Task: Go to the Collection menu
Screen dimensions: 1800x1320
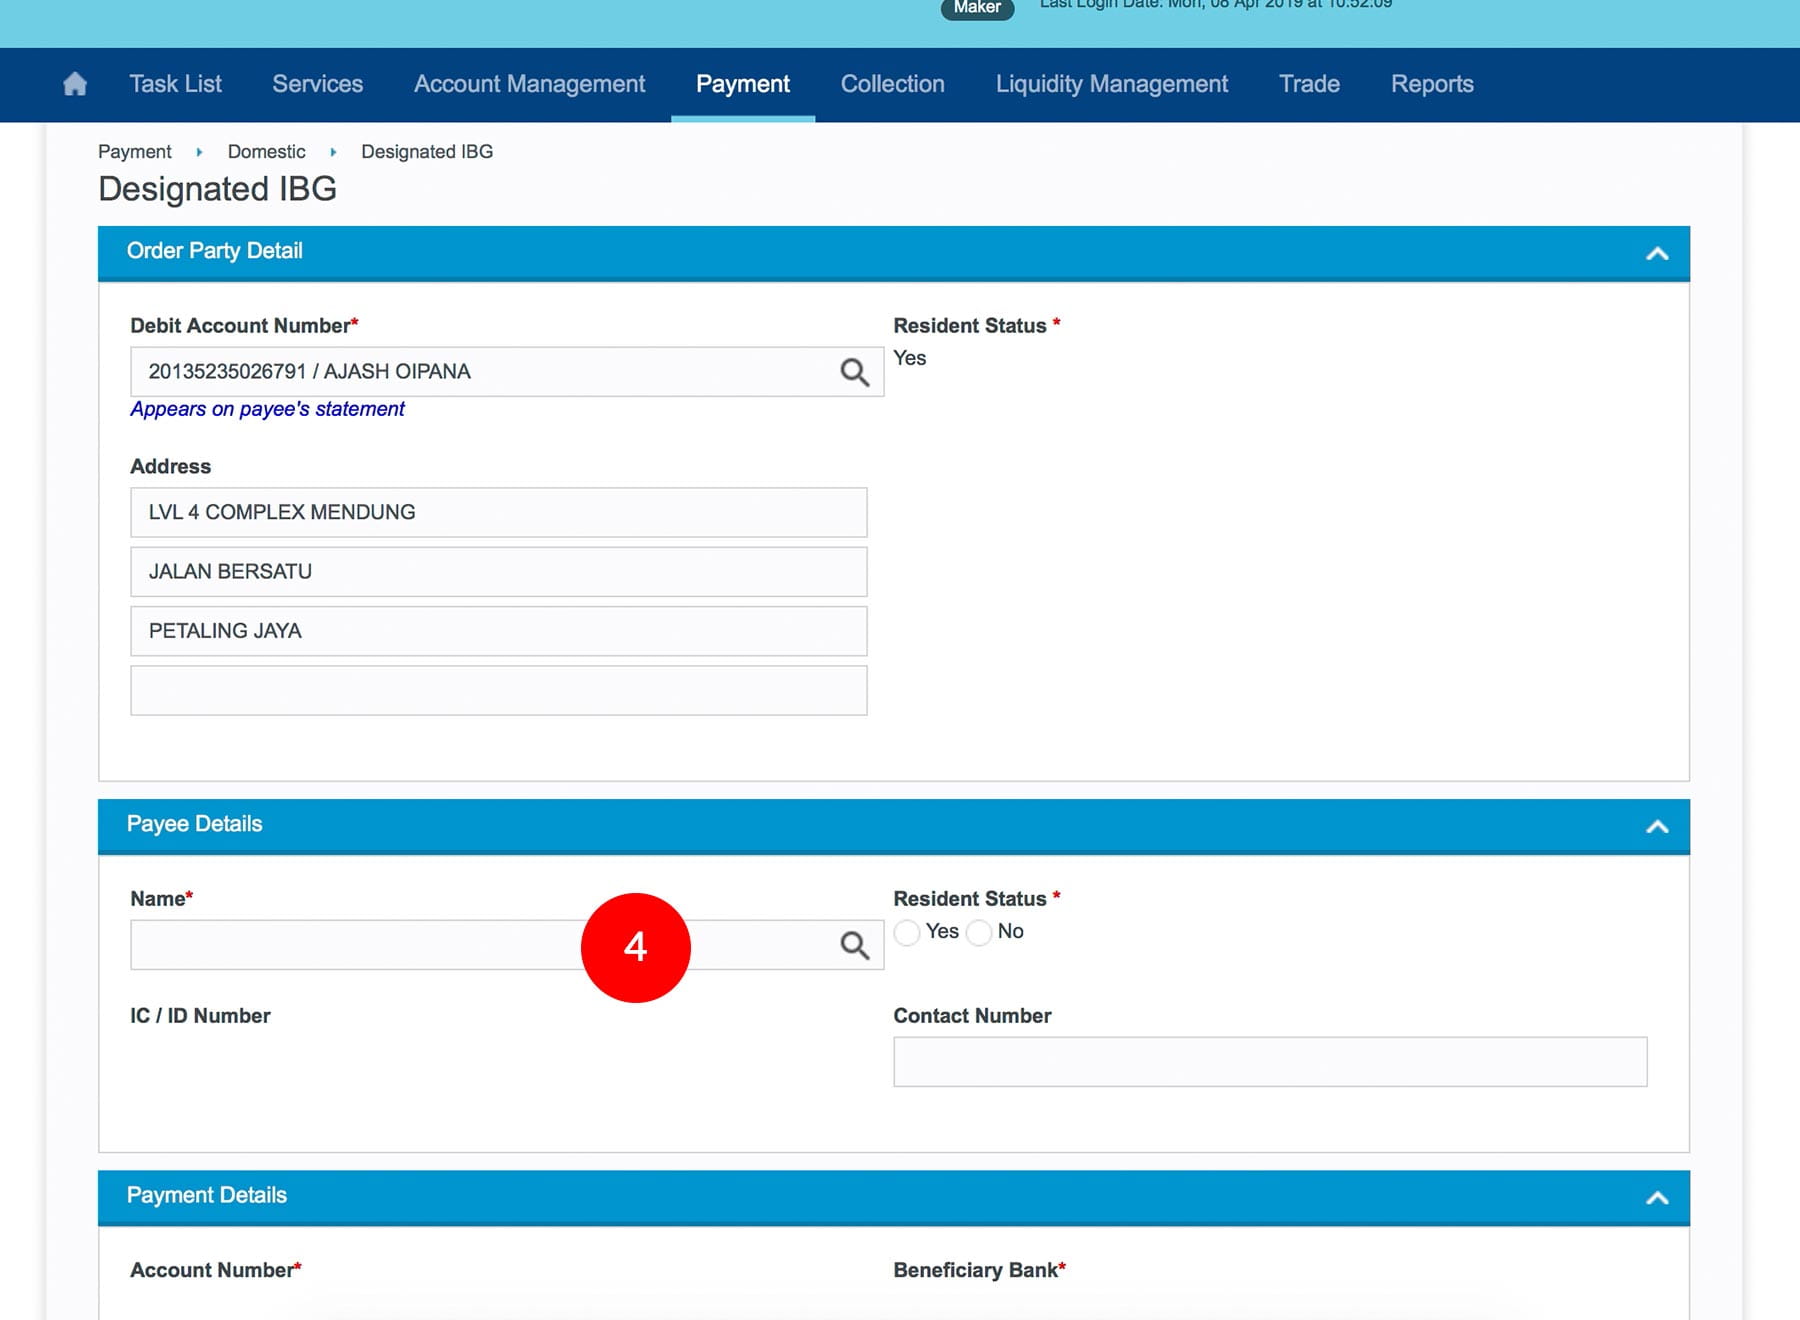Action: 892,84
